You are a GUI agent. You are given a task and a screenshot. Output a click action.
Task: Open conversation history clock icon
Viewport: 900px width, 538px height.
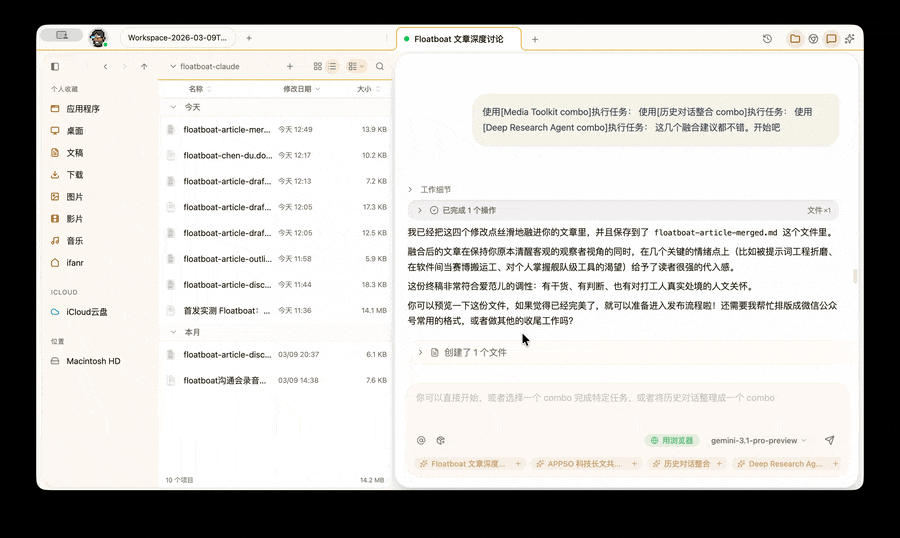[767, 39]
